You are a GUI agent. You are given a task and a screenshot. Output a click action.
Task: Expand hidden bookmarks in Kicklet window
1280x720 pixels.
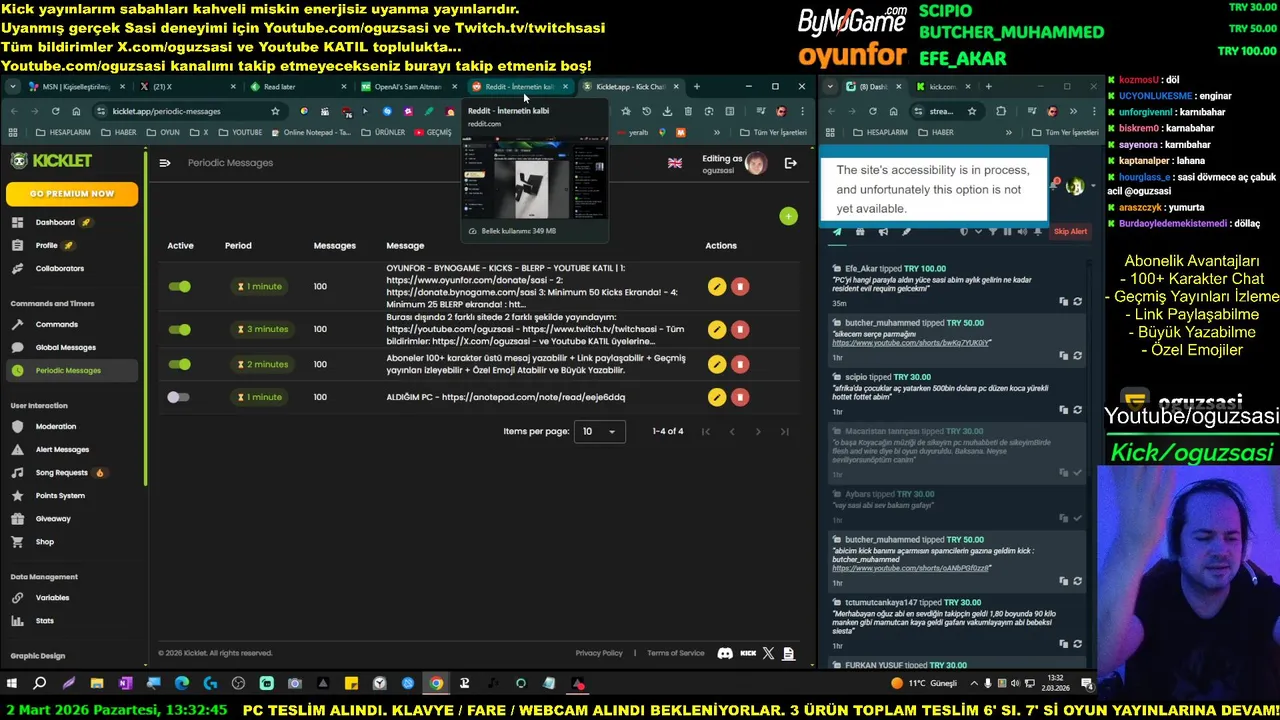(x=716, y=132)
